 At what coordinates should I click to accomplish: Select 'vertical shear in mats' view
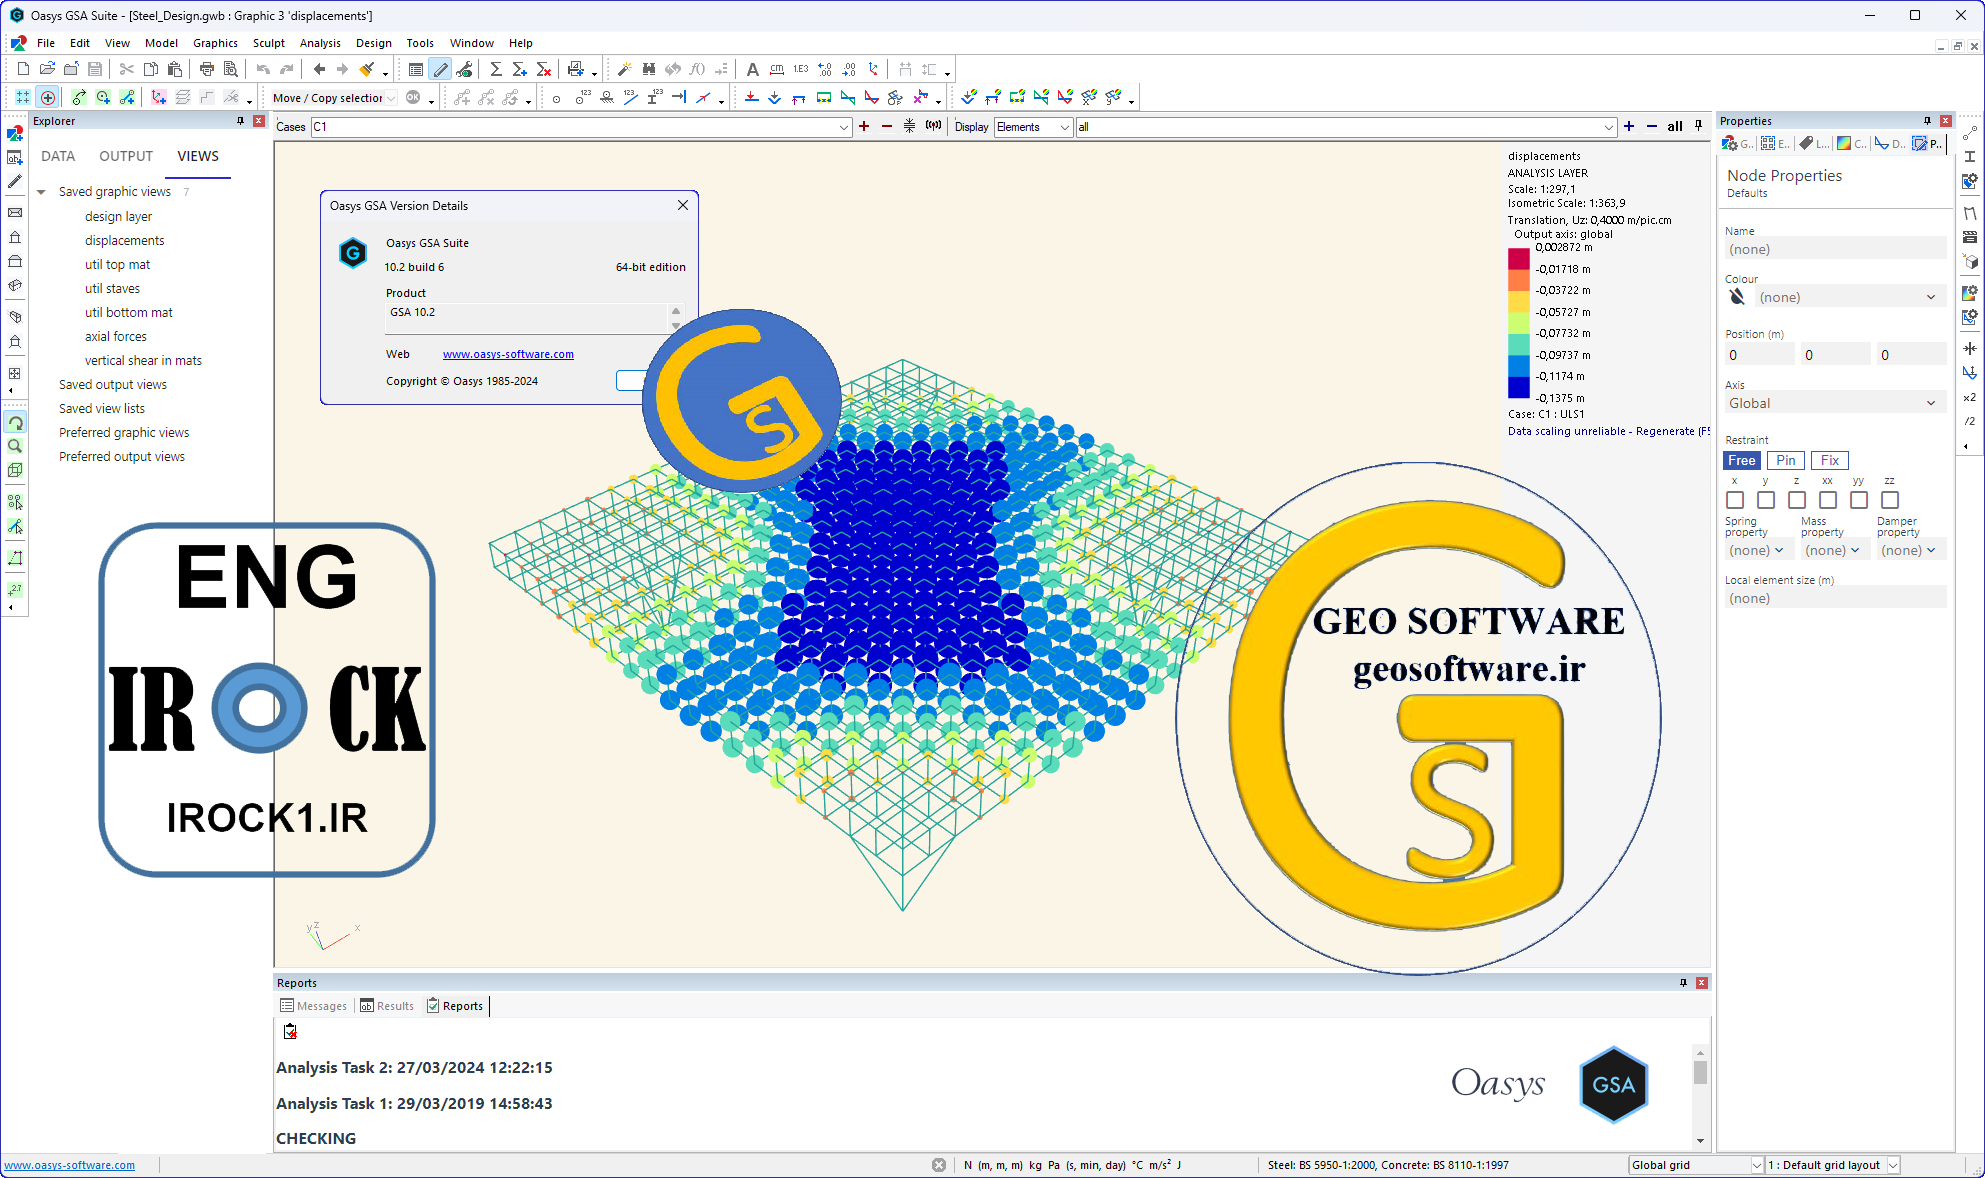click(x=143, y=361)
